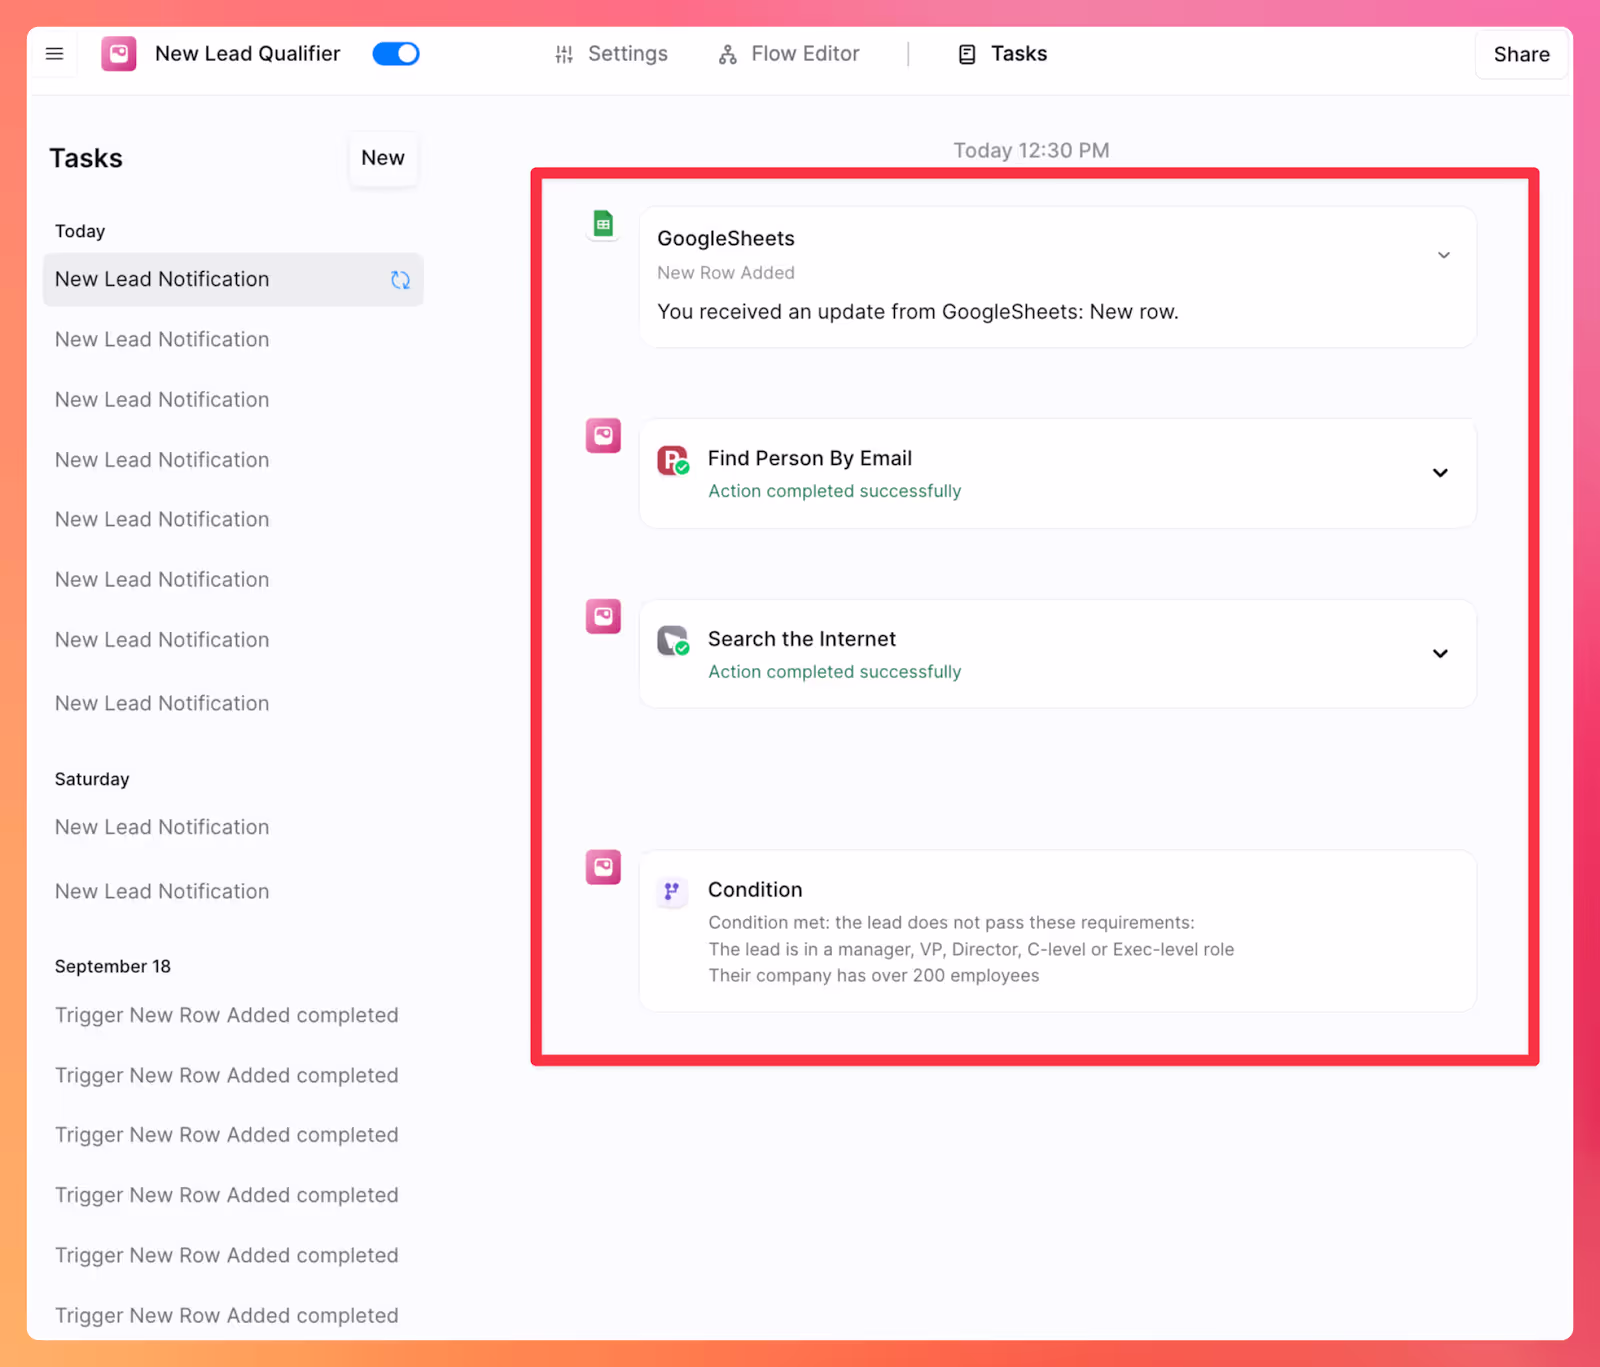
Task: Select the highlighted New Lead Notification task
Action: [x=233, y=280]
